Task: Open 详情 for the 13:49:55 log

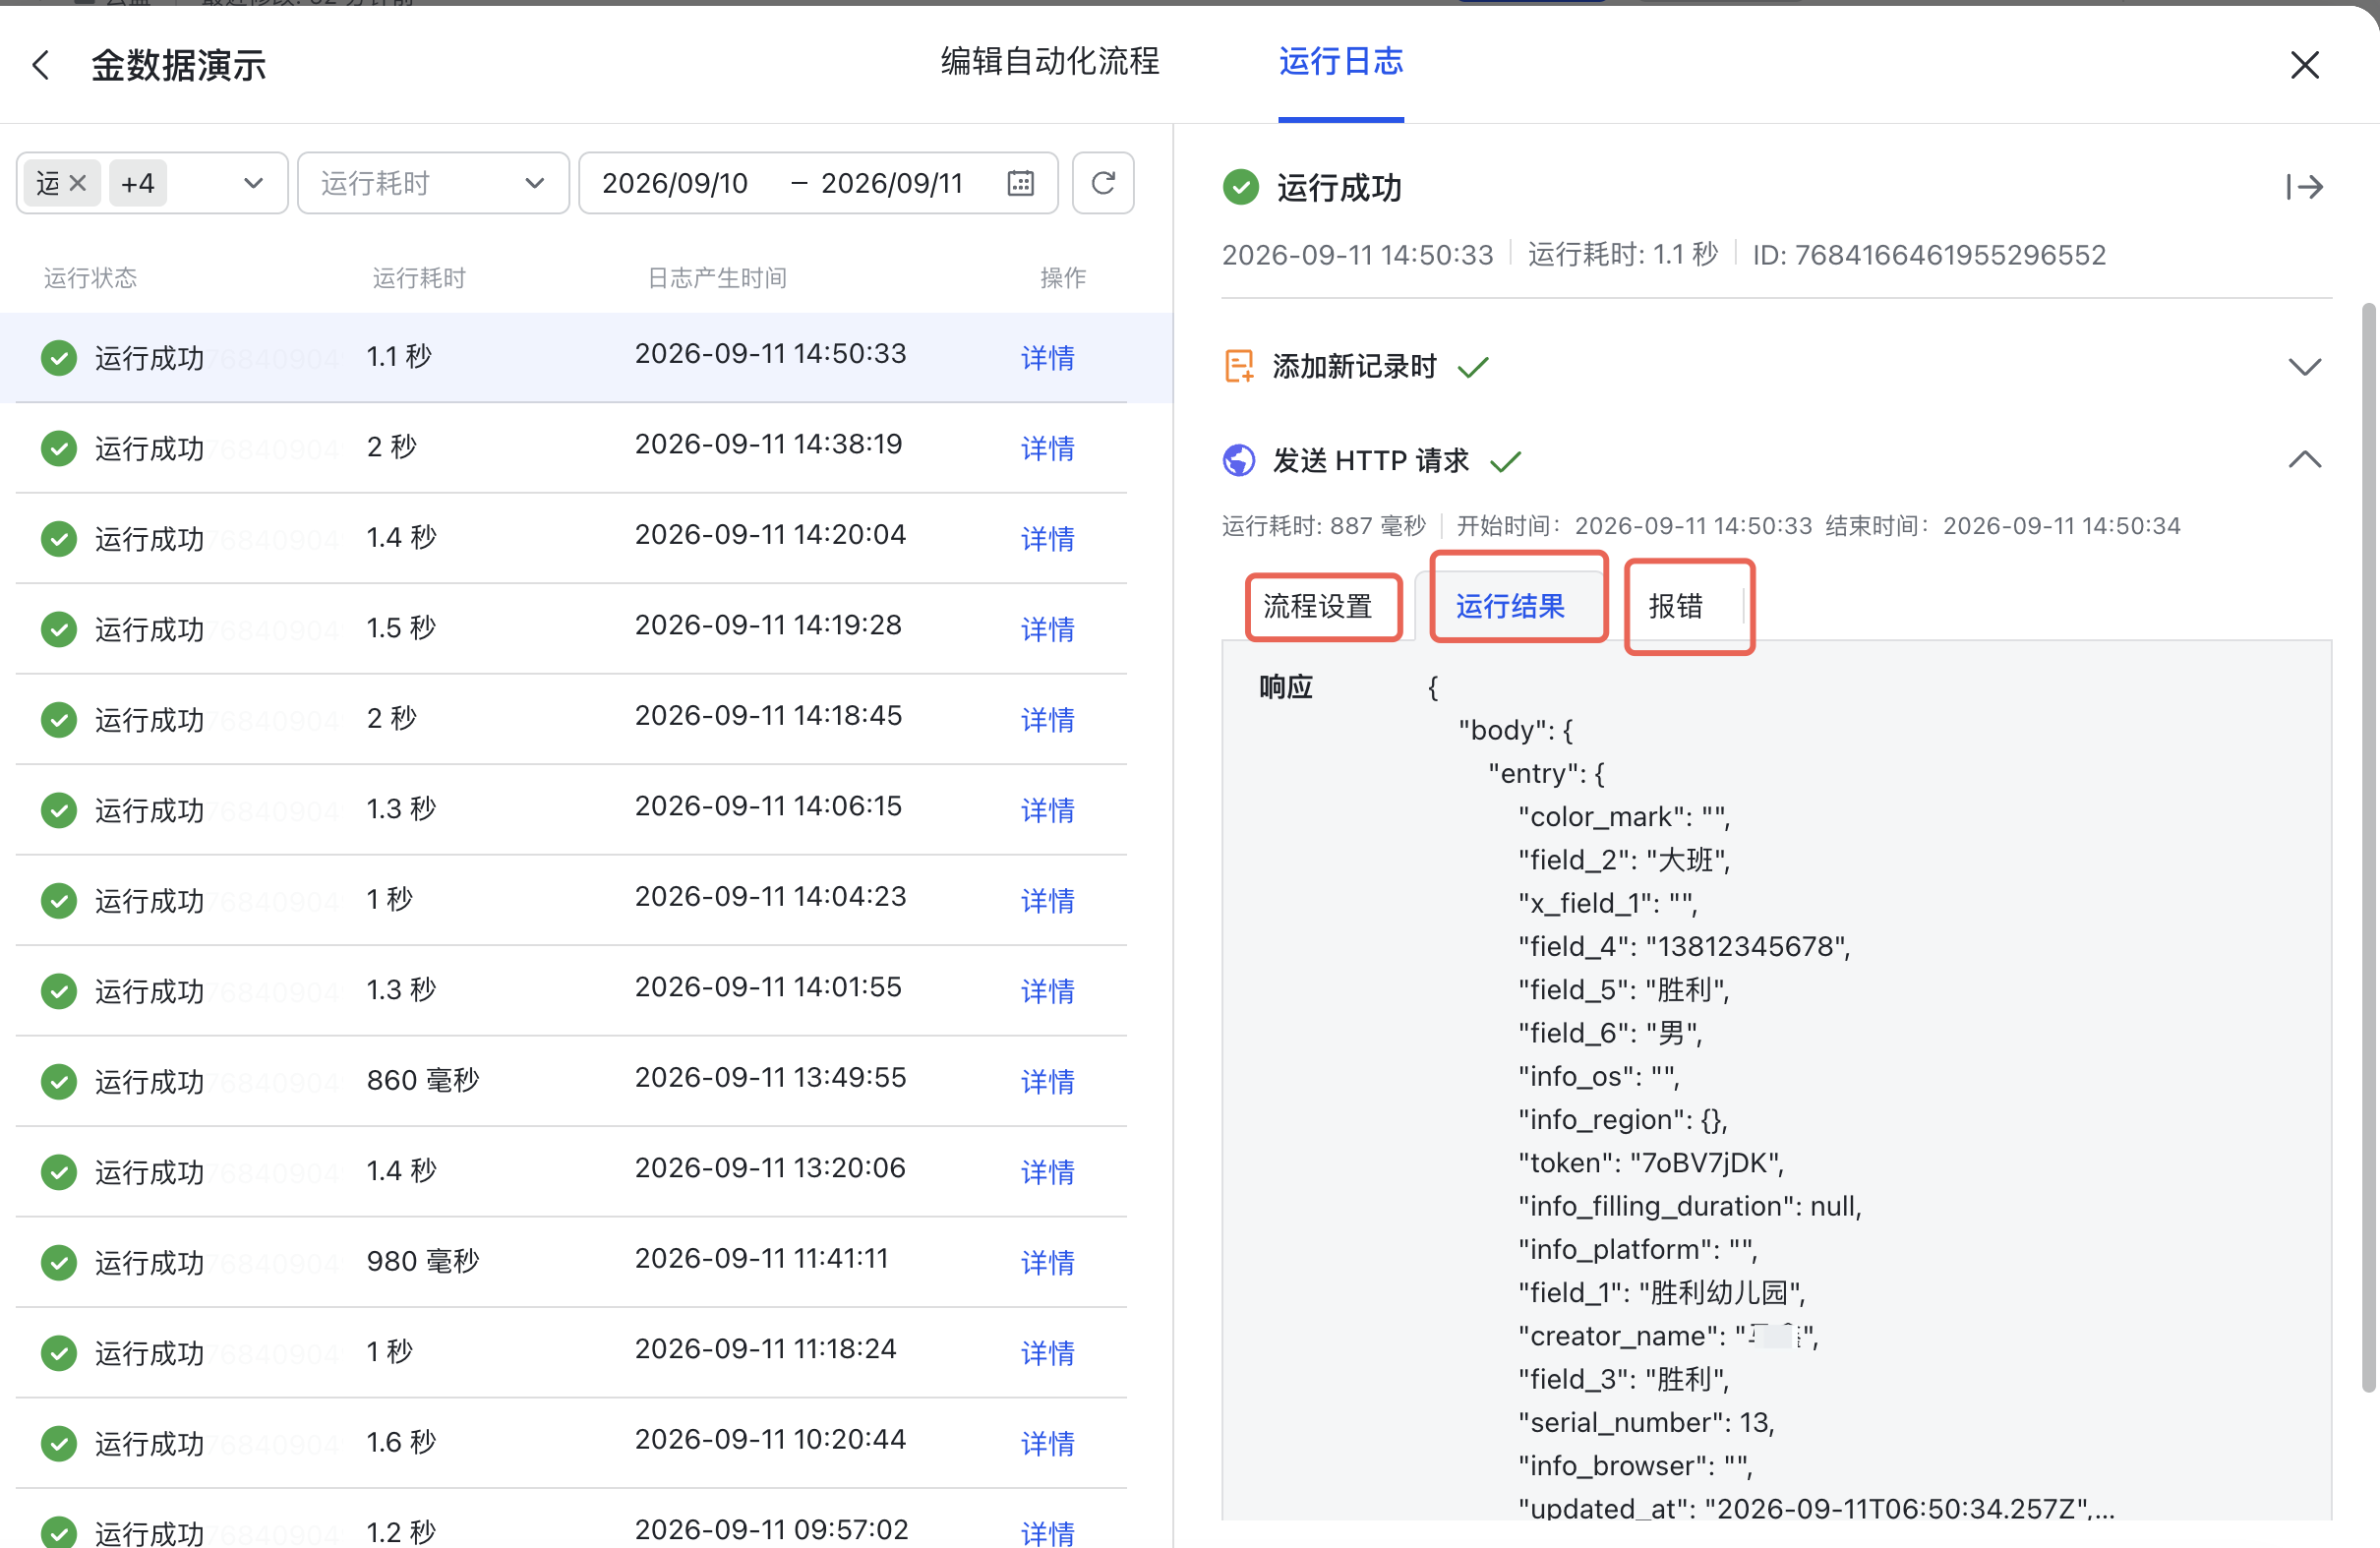Action: click(1048, 1081)
